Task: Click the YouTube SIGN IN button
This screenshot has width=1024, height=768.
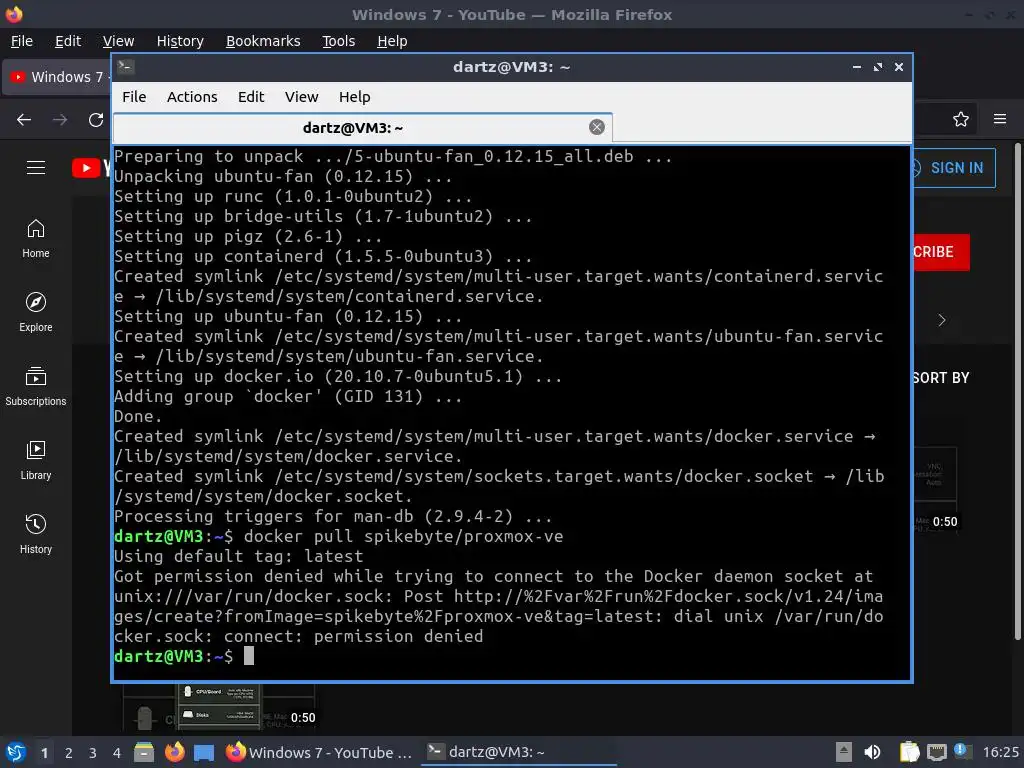Action: pos(954,168)
